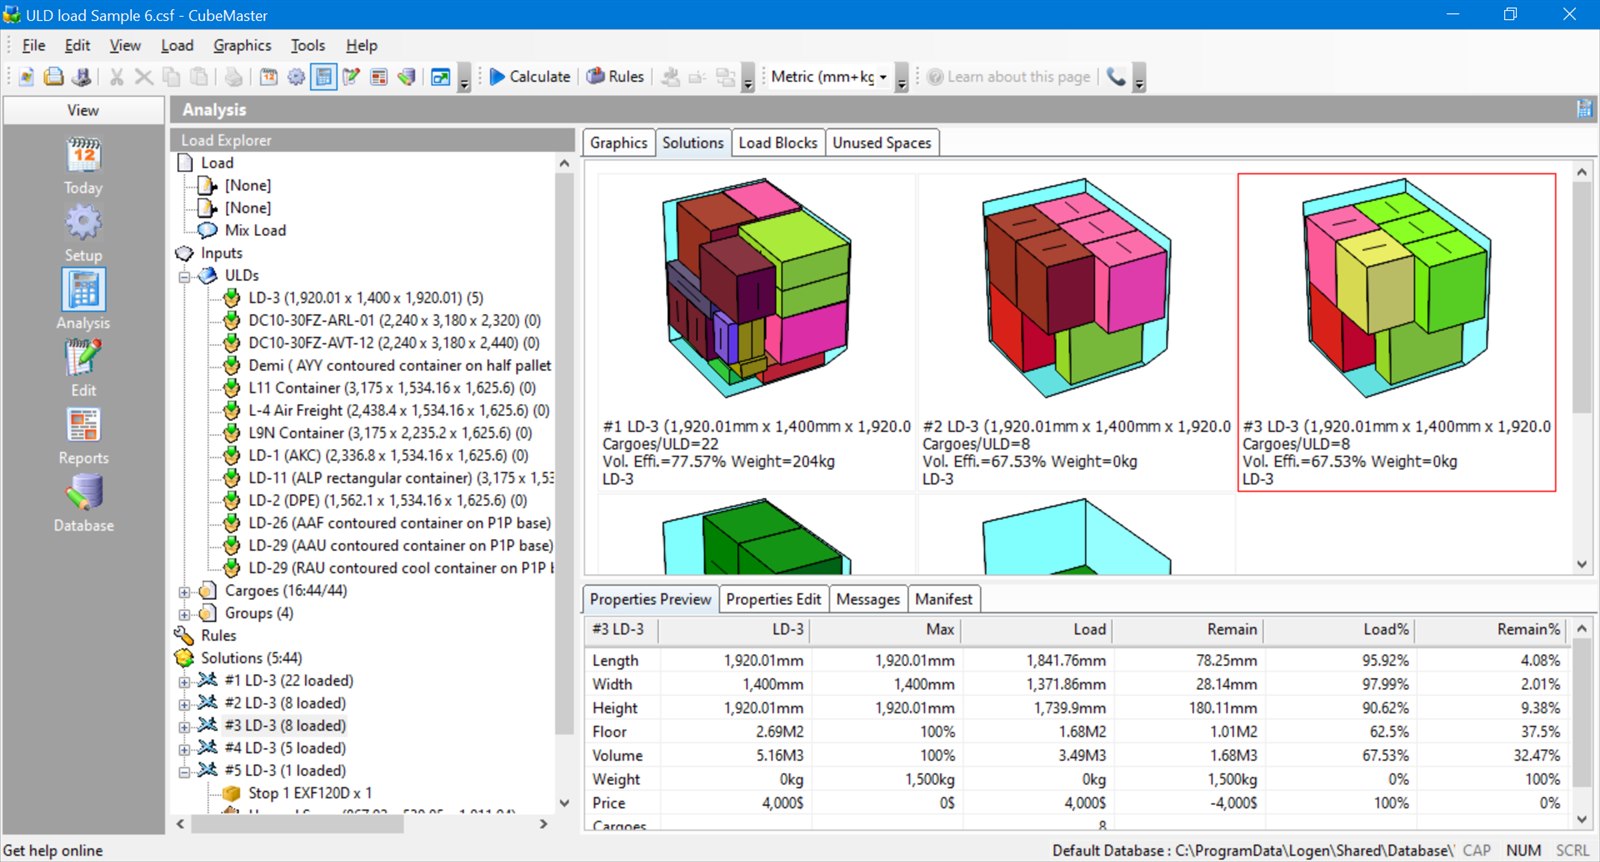Open the toolbar overflow arrow next to Metric dropdown
Viewport: 1600px width, 862px height.
tap(901, 79)
